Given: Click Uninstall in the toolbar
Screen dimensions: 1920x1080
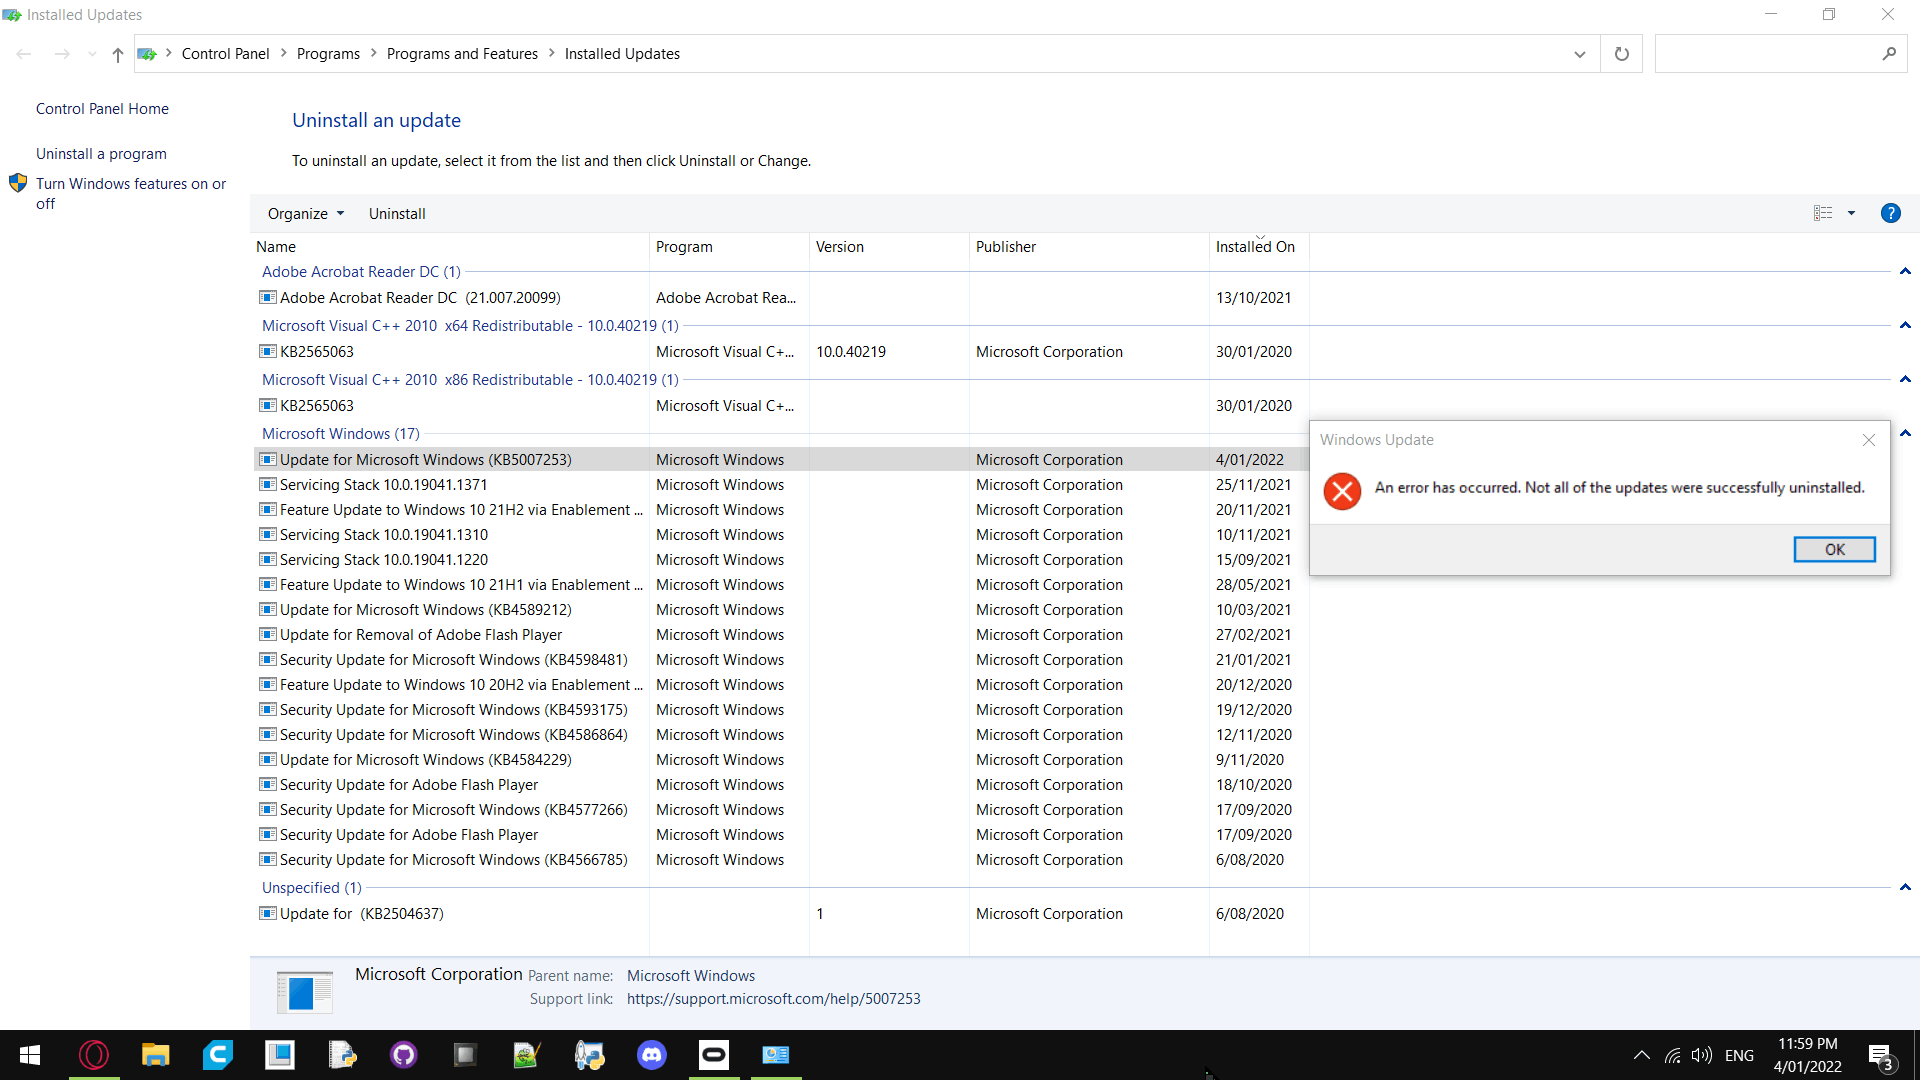Looking at the screenshot, I should click(397, 214).
